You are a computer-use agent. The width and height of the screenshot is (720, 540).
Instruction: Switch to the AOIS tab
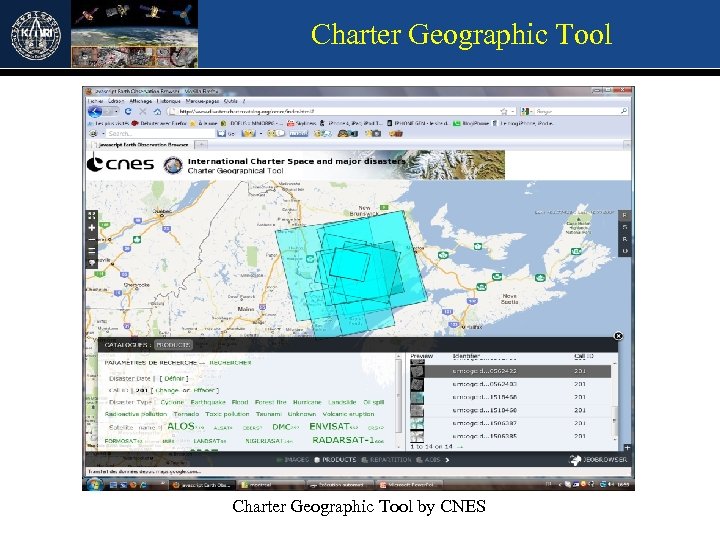428,459
